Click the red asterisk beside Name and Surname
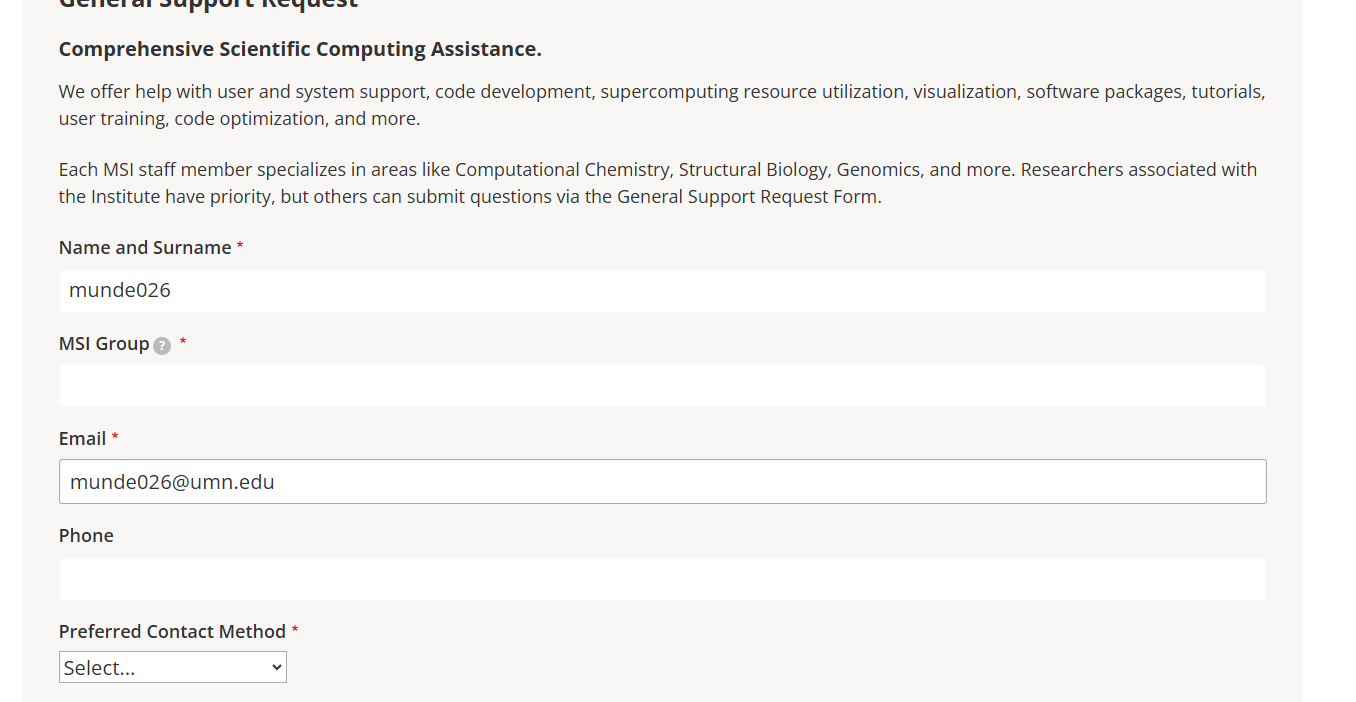This screenshot has width=1356, height=702. (x=240, y=247)
